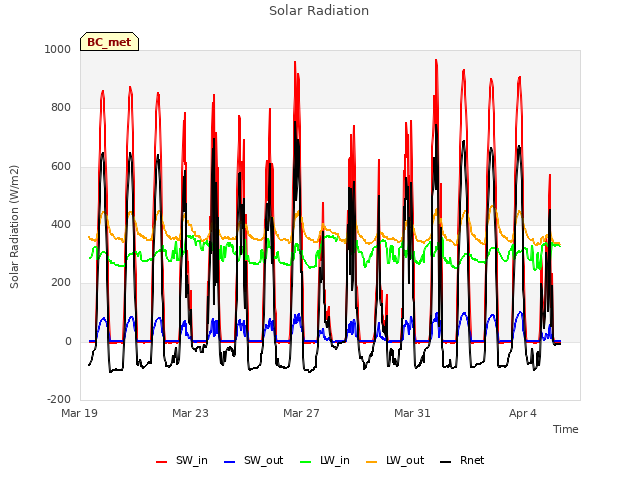640x480 pixels.
Task: Click the Apr 4 x-axis tick
Action: 523,413
